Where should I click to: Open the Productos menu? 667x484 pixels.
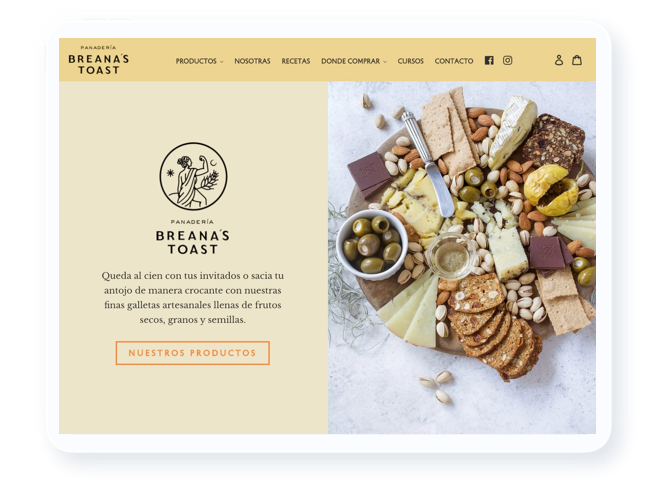coord(196,61)
